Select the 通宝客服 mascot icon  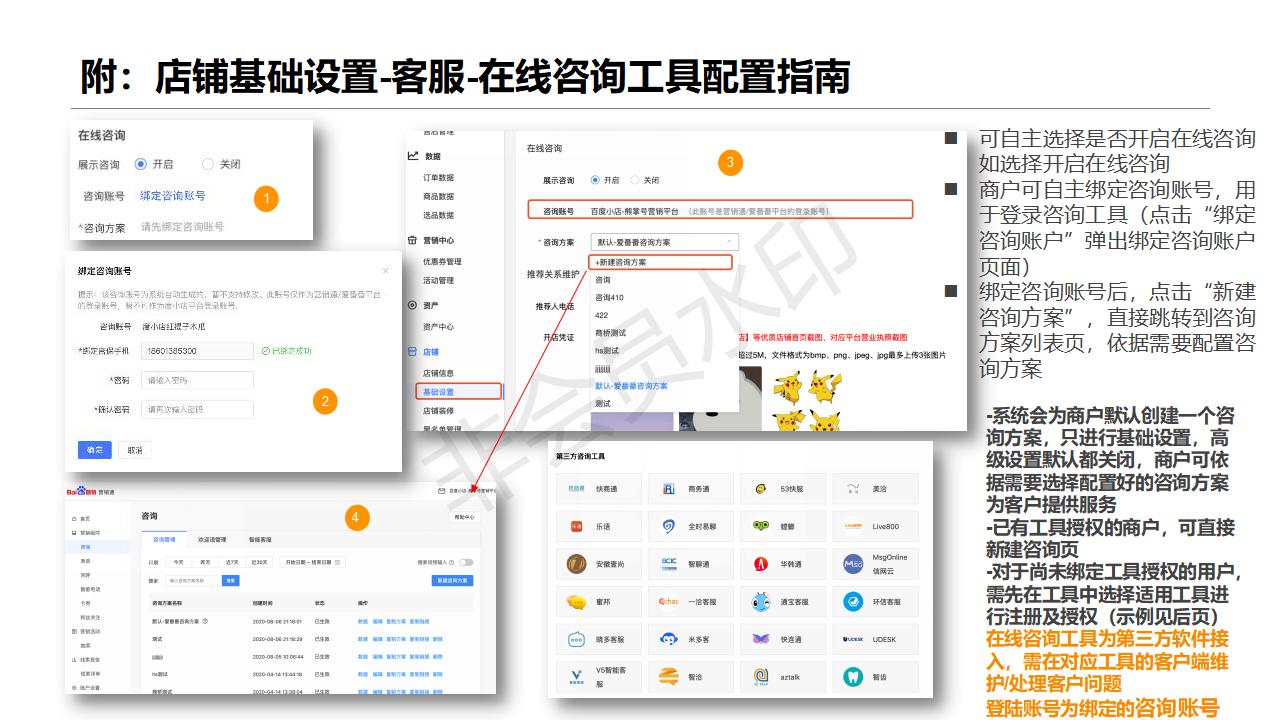(x=761, y=602)
